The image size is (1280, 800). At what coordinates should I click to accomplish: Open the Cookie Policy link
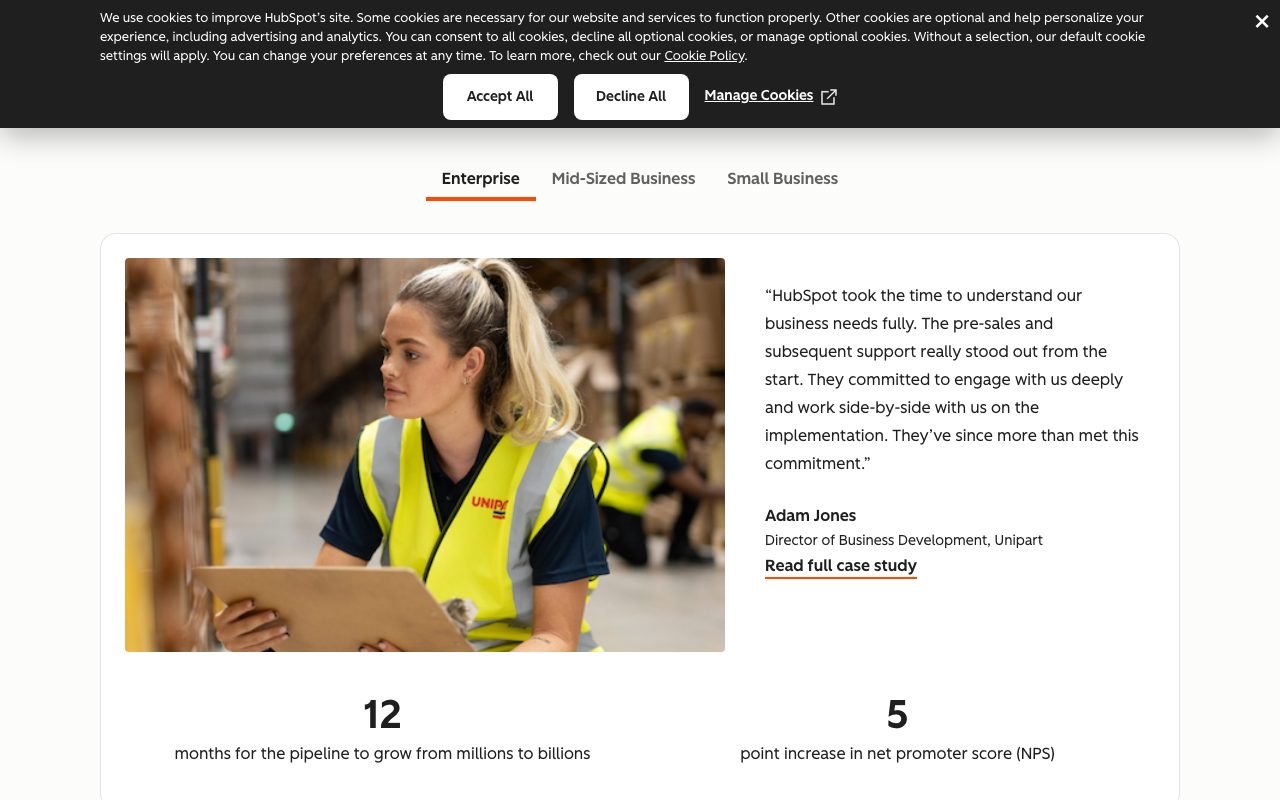click(704, 56)
